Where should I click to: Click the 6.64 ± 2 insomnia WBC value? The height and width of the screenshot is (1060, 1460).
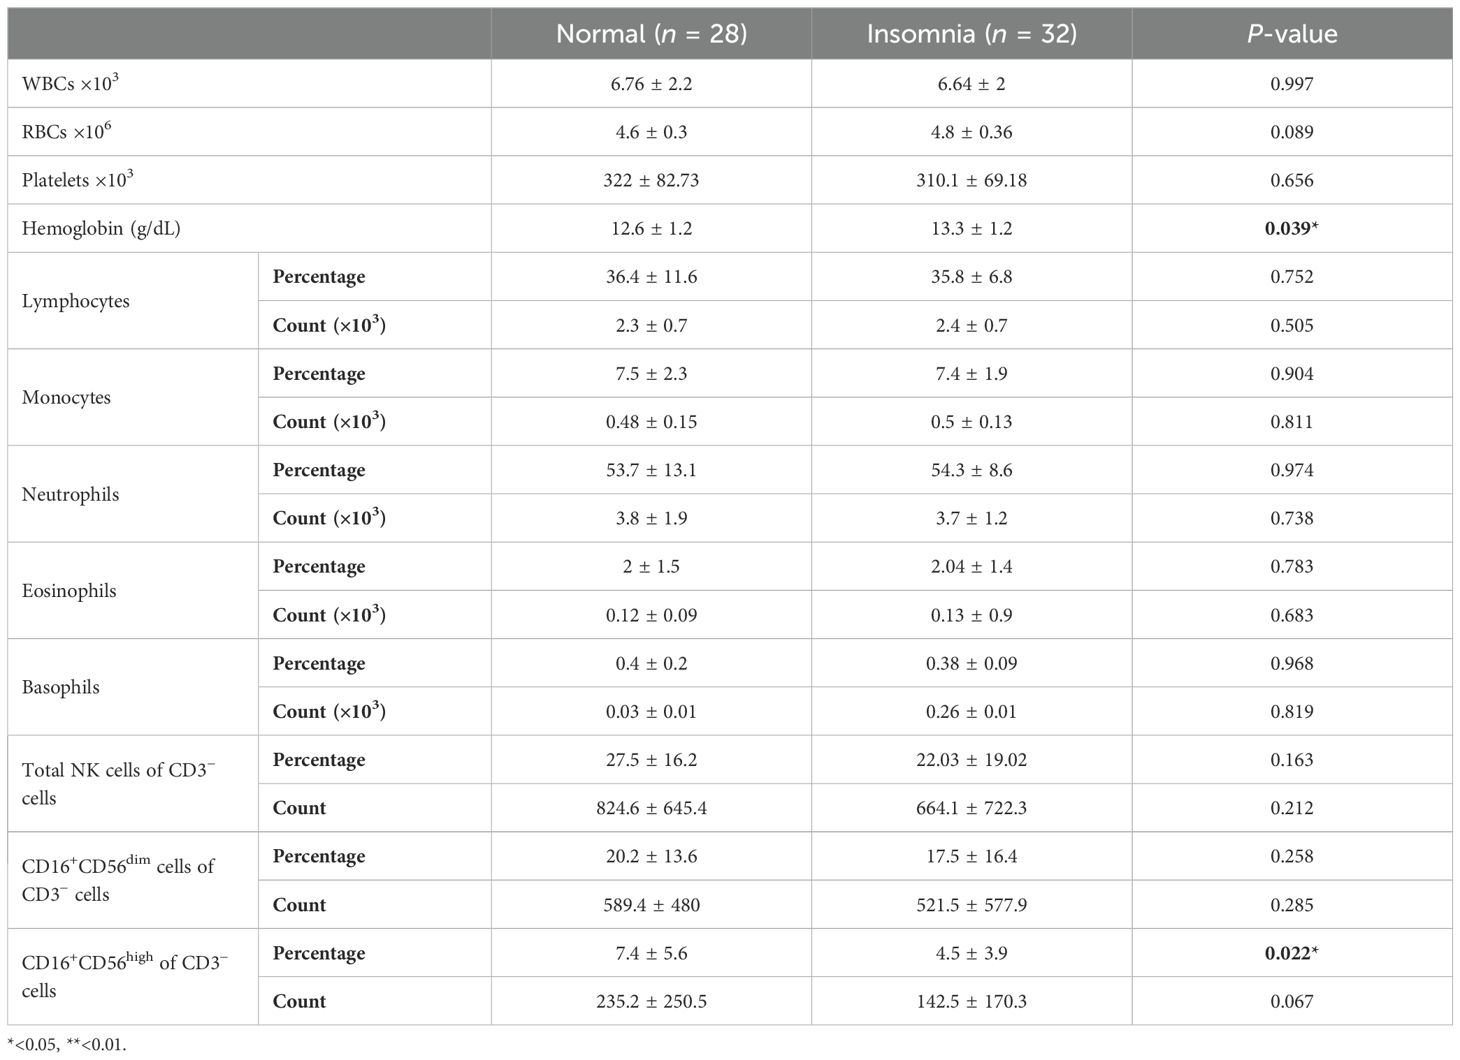pyautogui.click(x=971, y=84)
